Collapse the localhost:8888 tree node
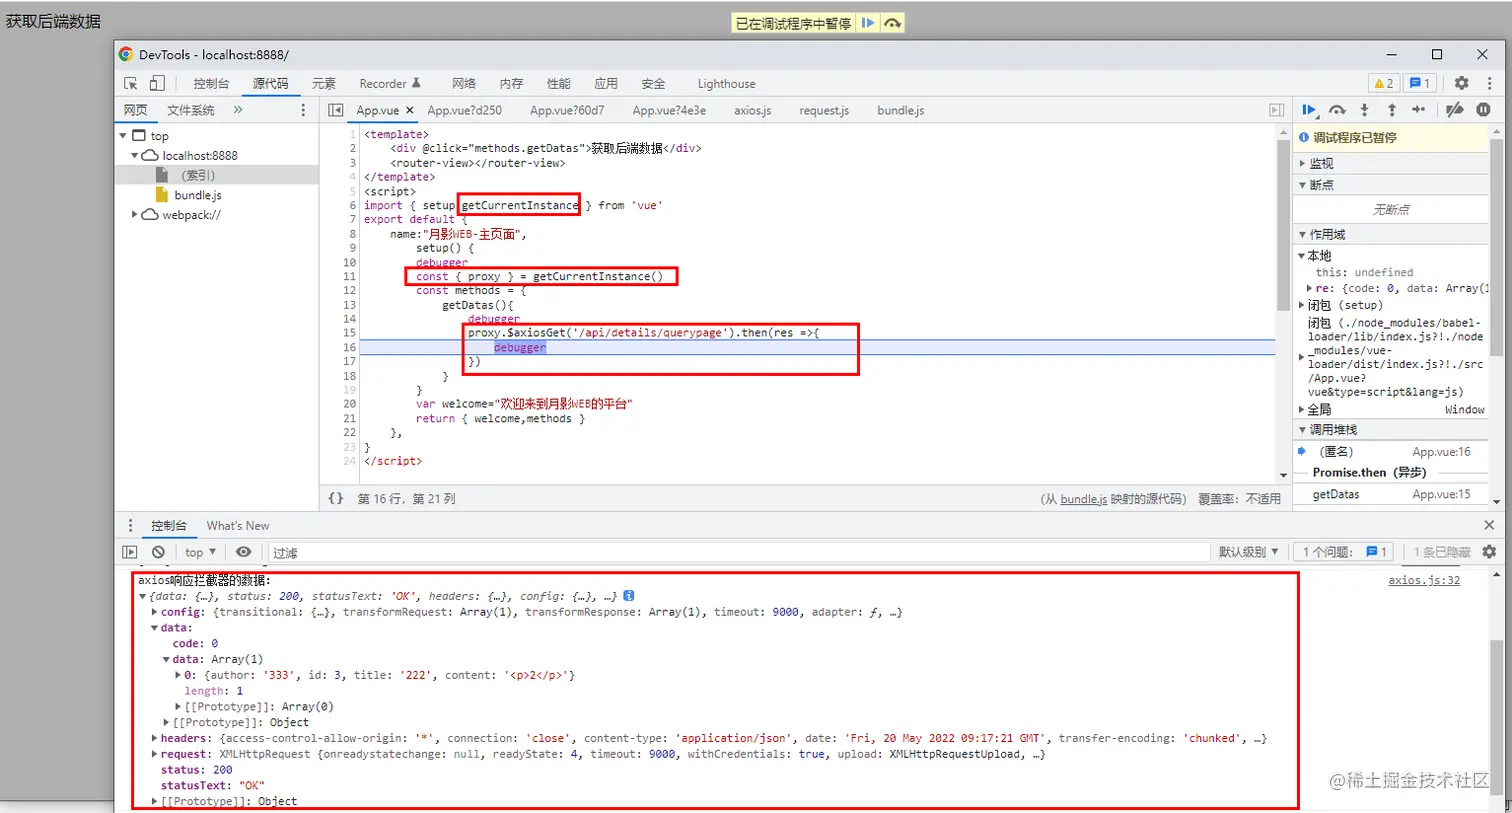The image size is (1512, 813). click(x=135, y=156)
